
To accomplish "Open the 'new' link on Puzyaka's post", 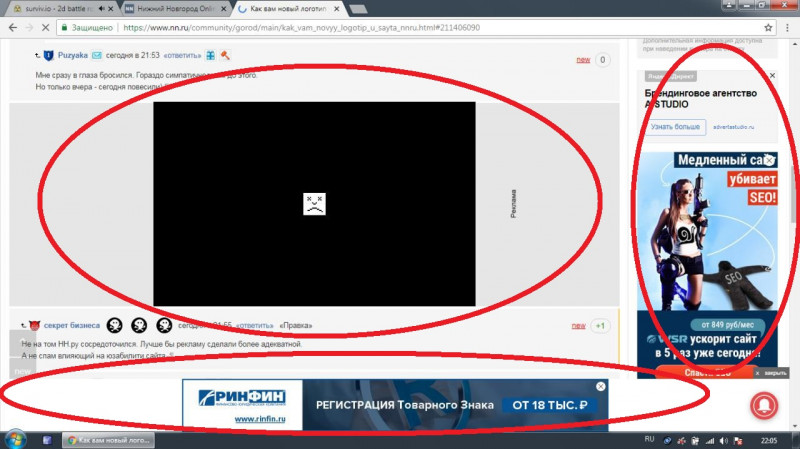I will point(582,60).
